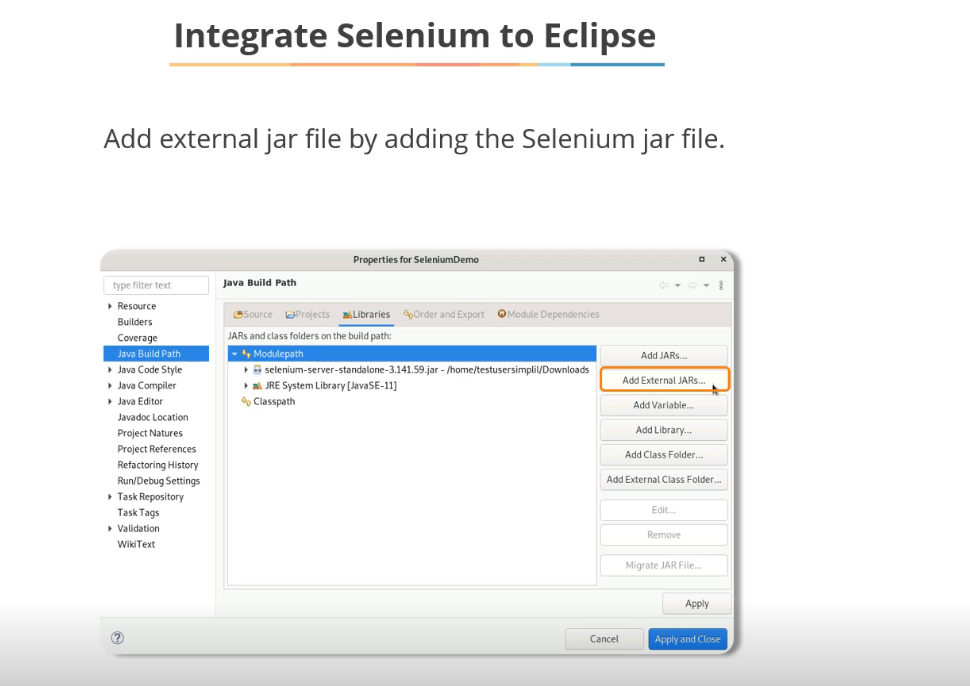Click the Add Library... button
Screen dimensions: 970x686
[x=664, y=430]
